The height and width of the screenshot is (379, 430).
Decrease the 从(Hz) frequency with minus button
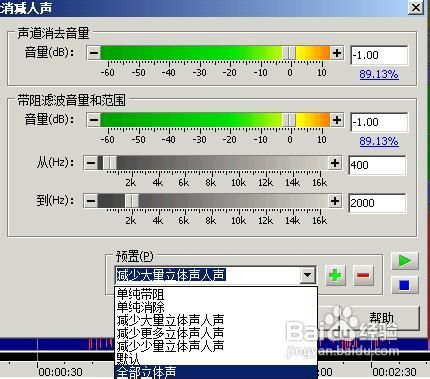tap(91, 163)
